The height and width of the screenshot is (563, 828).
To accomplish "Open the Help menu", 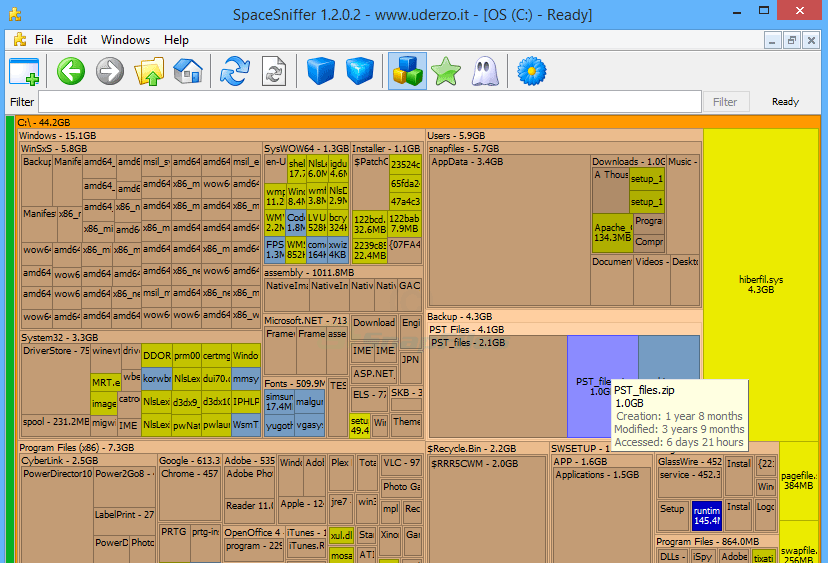I will tap(176, 40).
